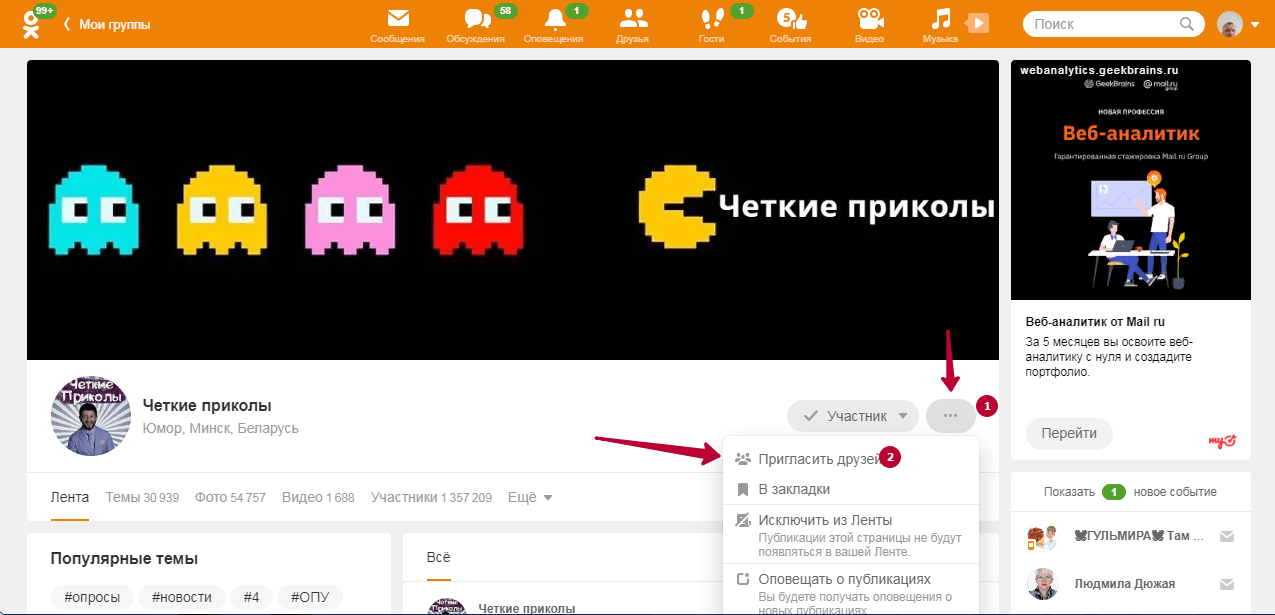Click the Перейти ad button
Viewport: 1275px width, 615px height.
click(x=1069, y=433)
